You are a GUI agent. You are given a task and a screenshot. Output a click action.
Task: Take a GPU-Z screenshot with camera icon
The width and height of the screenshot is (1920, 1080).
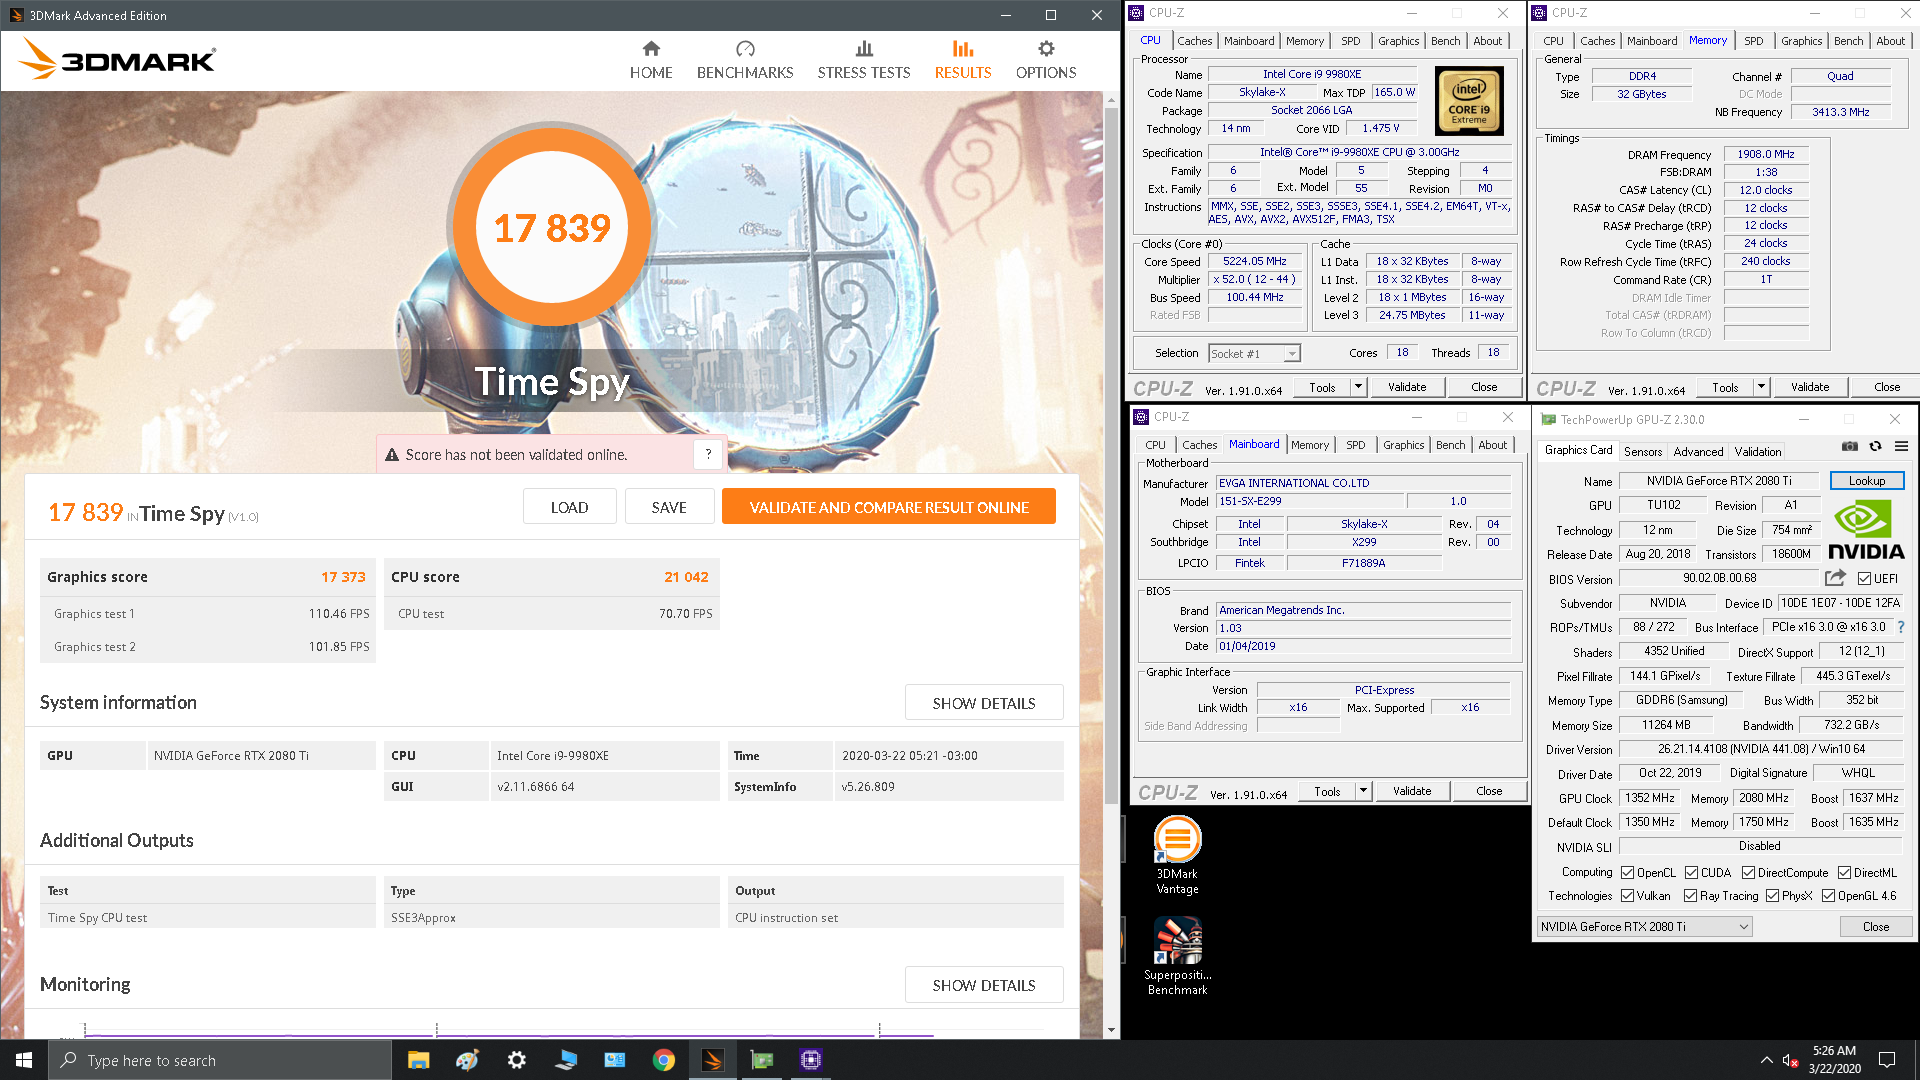click(1850, 446)
